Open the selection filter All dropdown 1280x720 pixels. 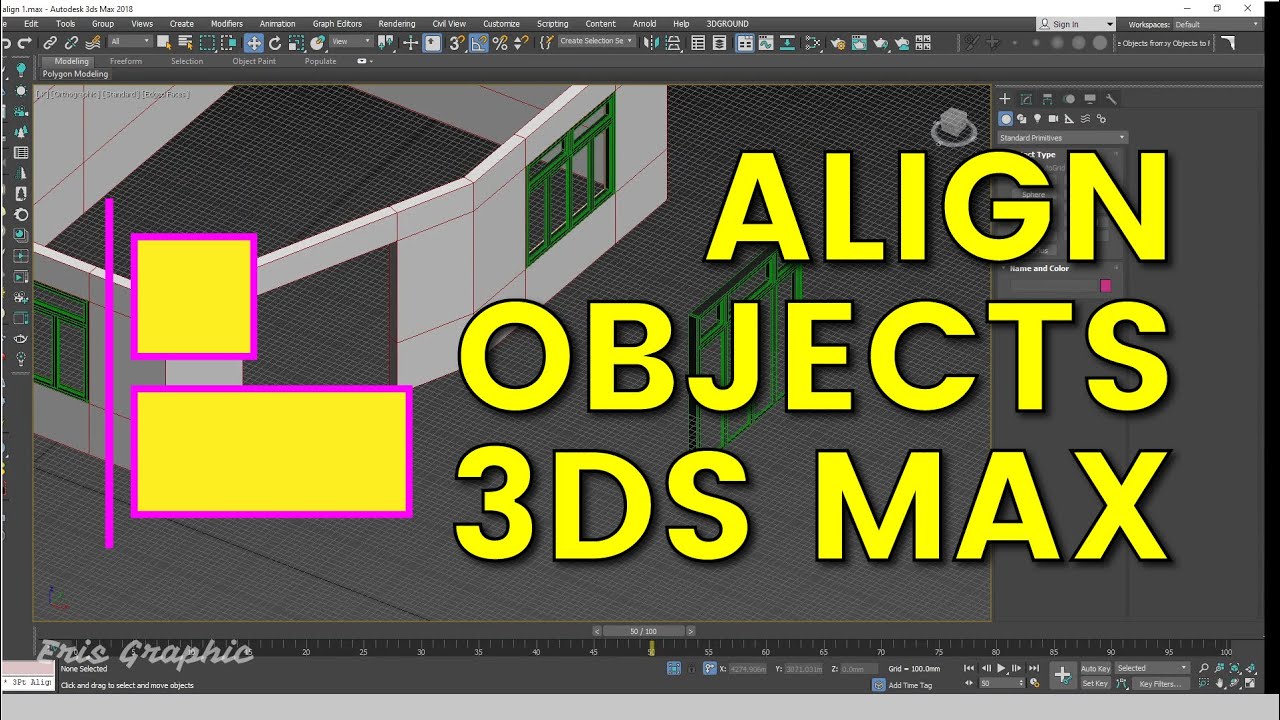coord(130,42)
